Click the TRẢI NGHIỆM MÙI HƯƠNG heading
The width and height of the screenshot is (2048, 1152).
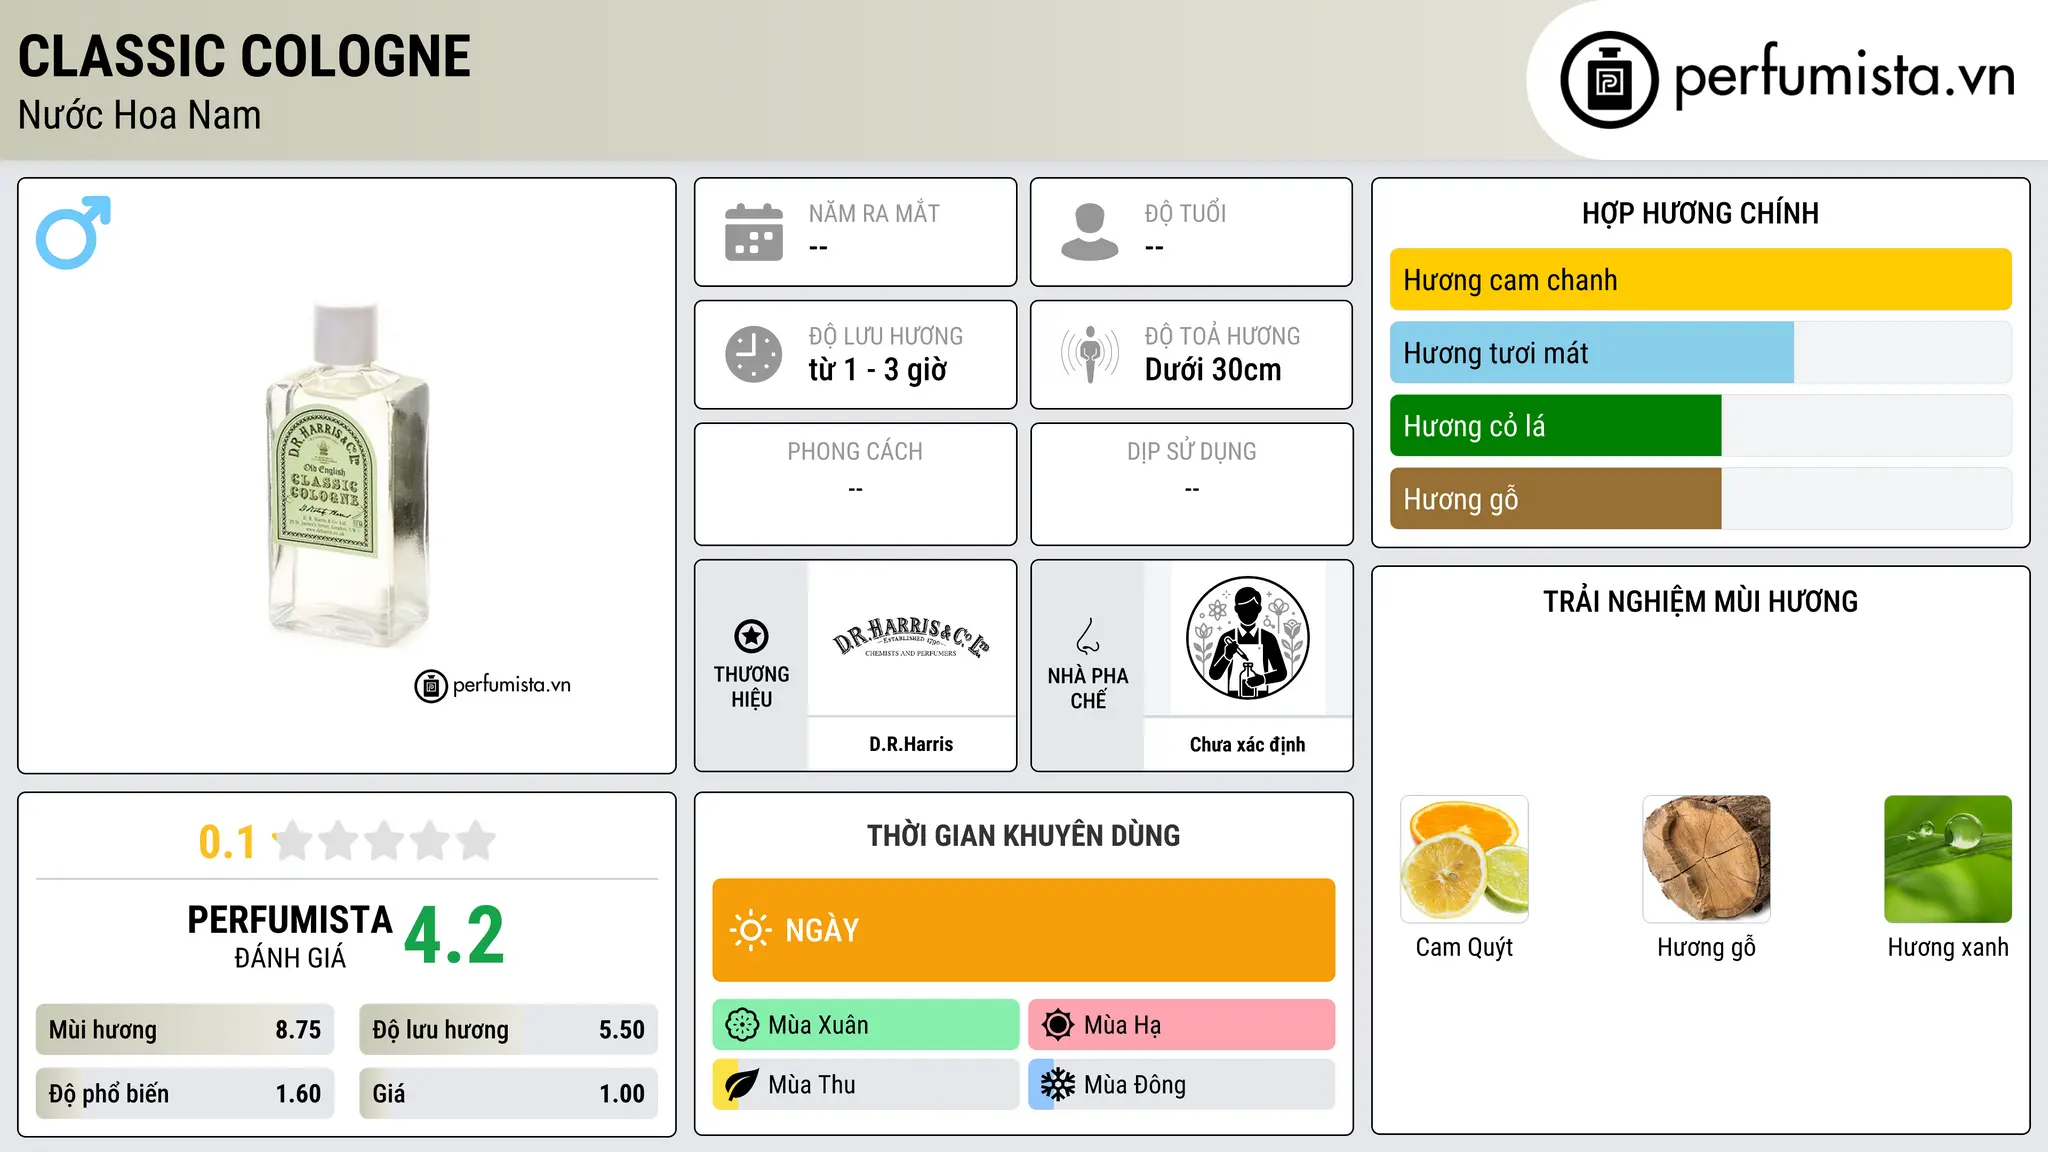(x=1700, y=601)
